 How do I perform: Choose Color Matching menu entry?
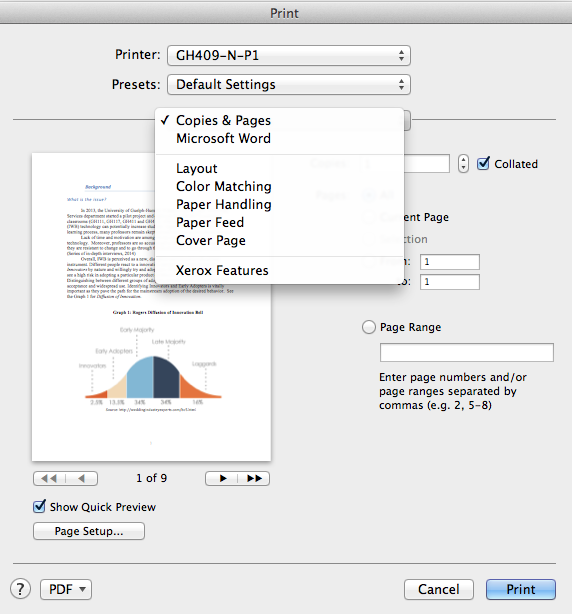[280, 186]
